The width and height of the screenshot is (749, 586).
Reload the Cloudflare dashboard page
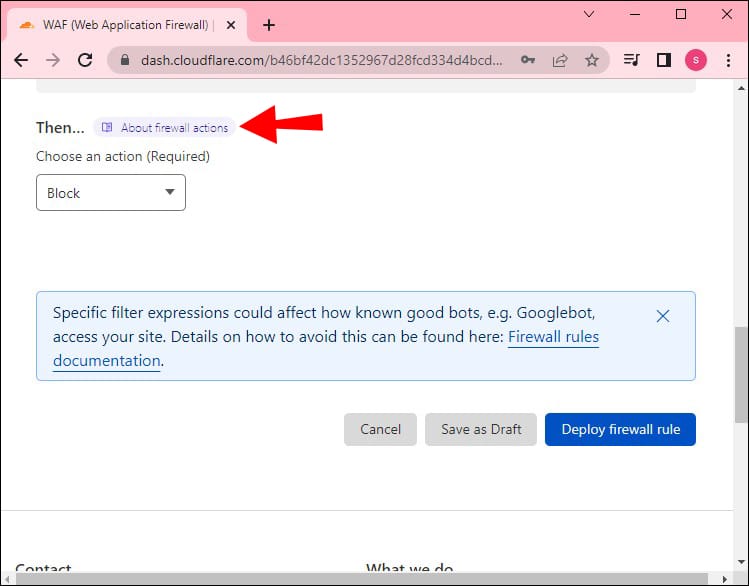click(x=85, y=60)
